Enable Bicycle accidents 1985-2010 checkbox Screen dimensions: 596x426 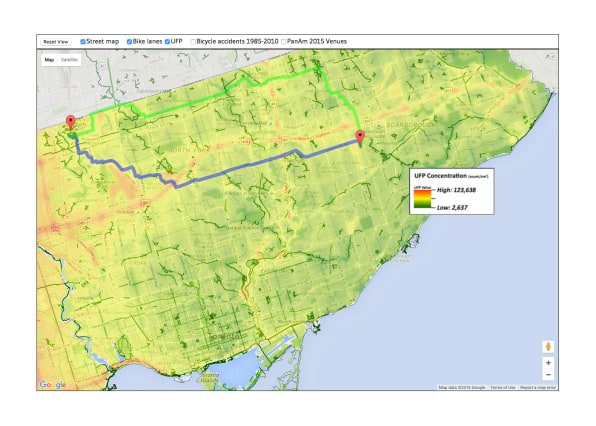(x=193, y=42)
